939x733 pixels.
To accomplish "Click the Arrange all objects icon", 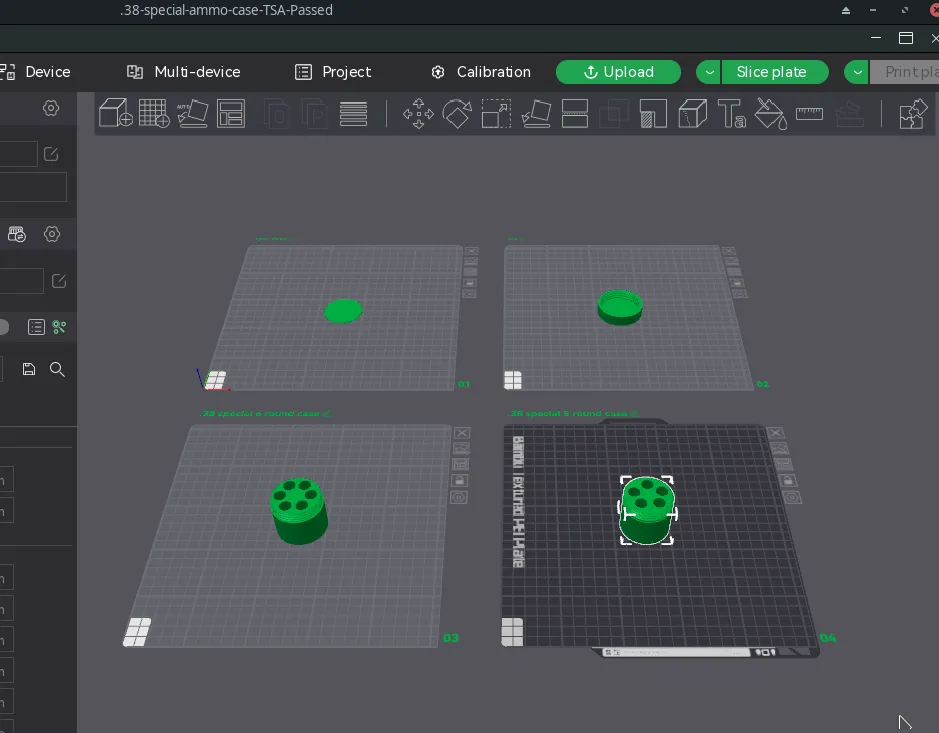I will click(x=231, y=113).
